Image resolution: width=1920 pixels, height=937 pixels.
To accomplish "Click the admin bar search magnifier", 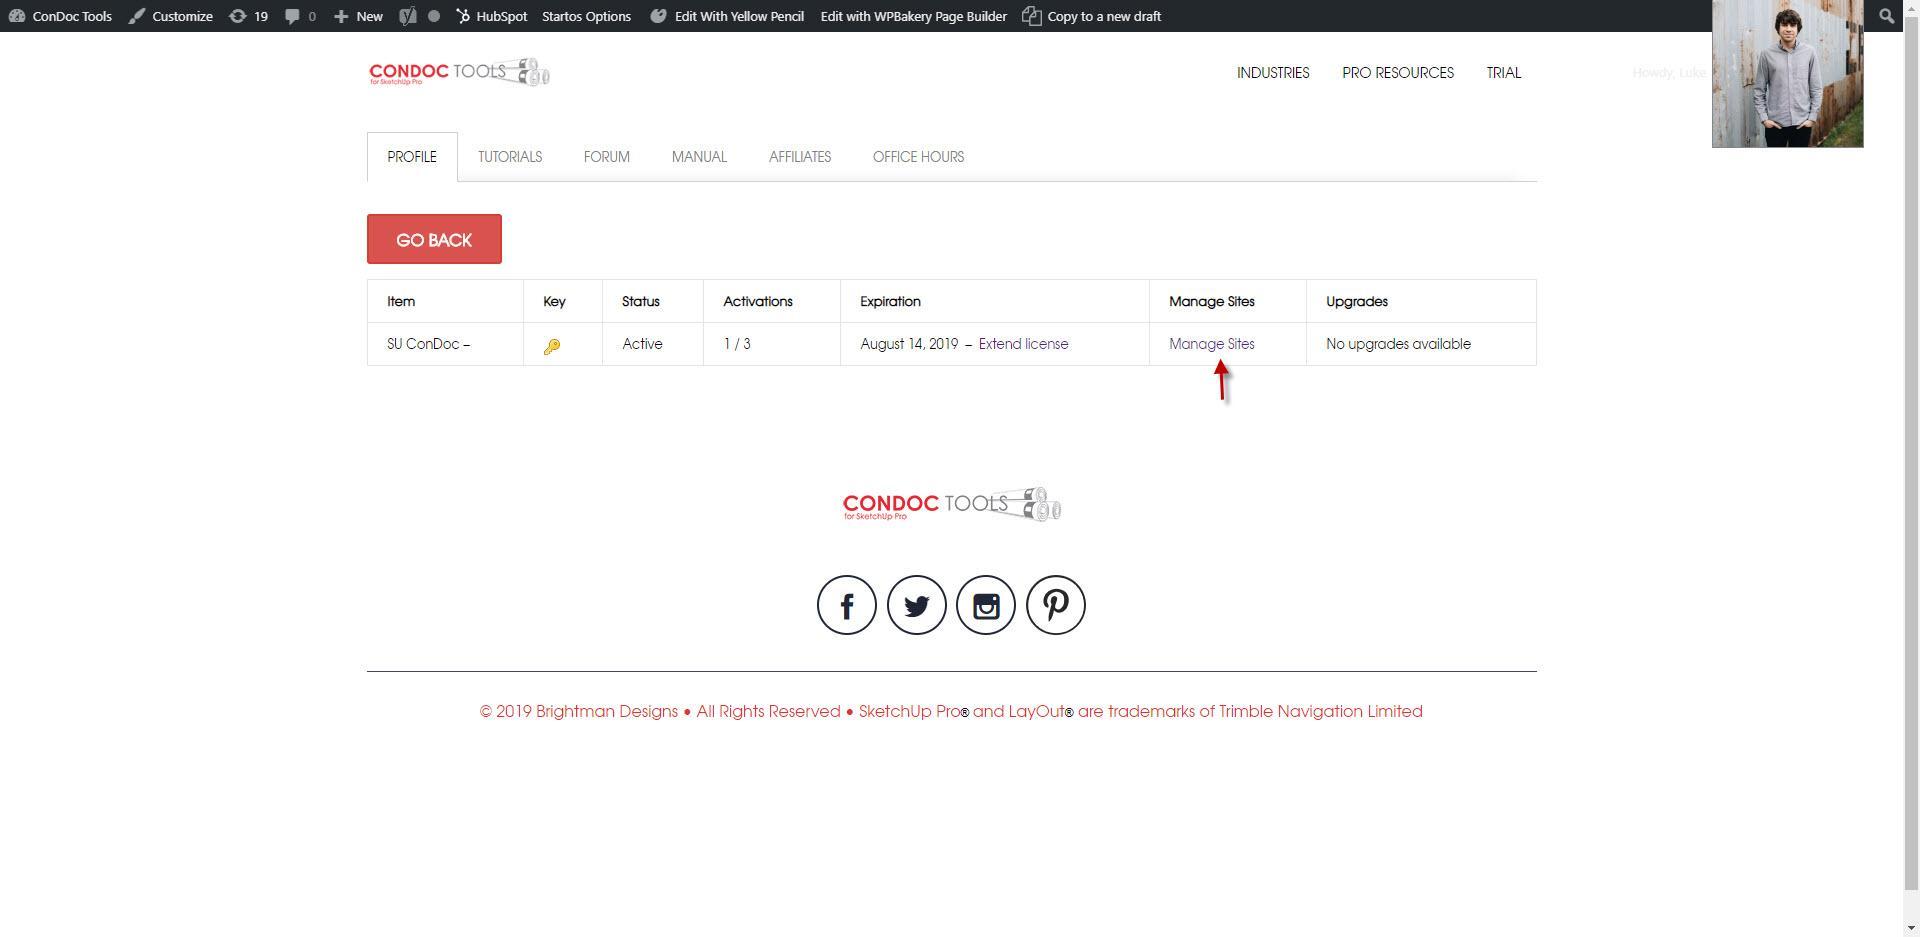I will click(1886, 16).
